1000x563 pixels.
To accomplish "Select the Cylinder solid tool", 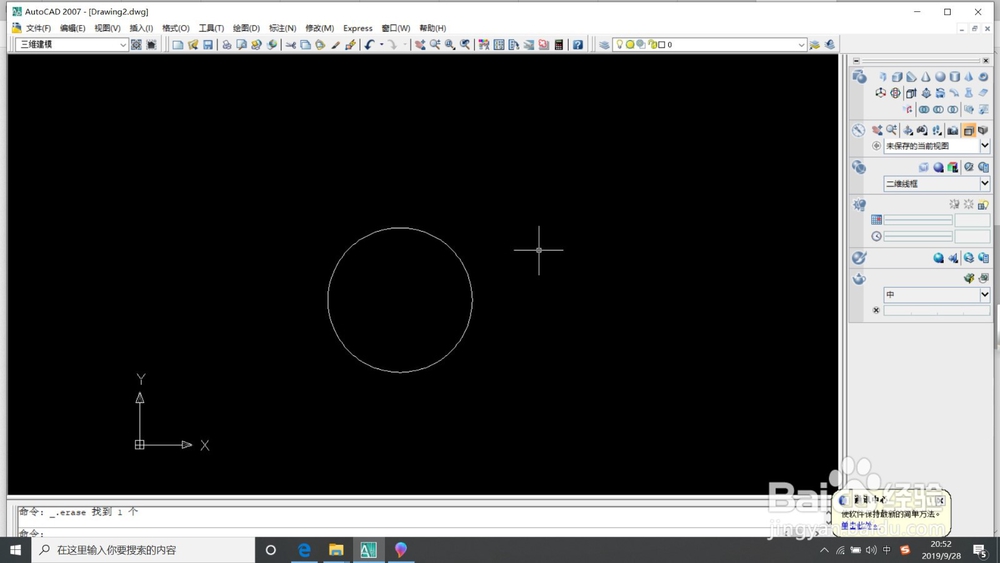I will tap(955, 77).
